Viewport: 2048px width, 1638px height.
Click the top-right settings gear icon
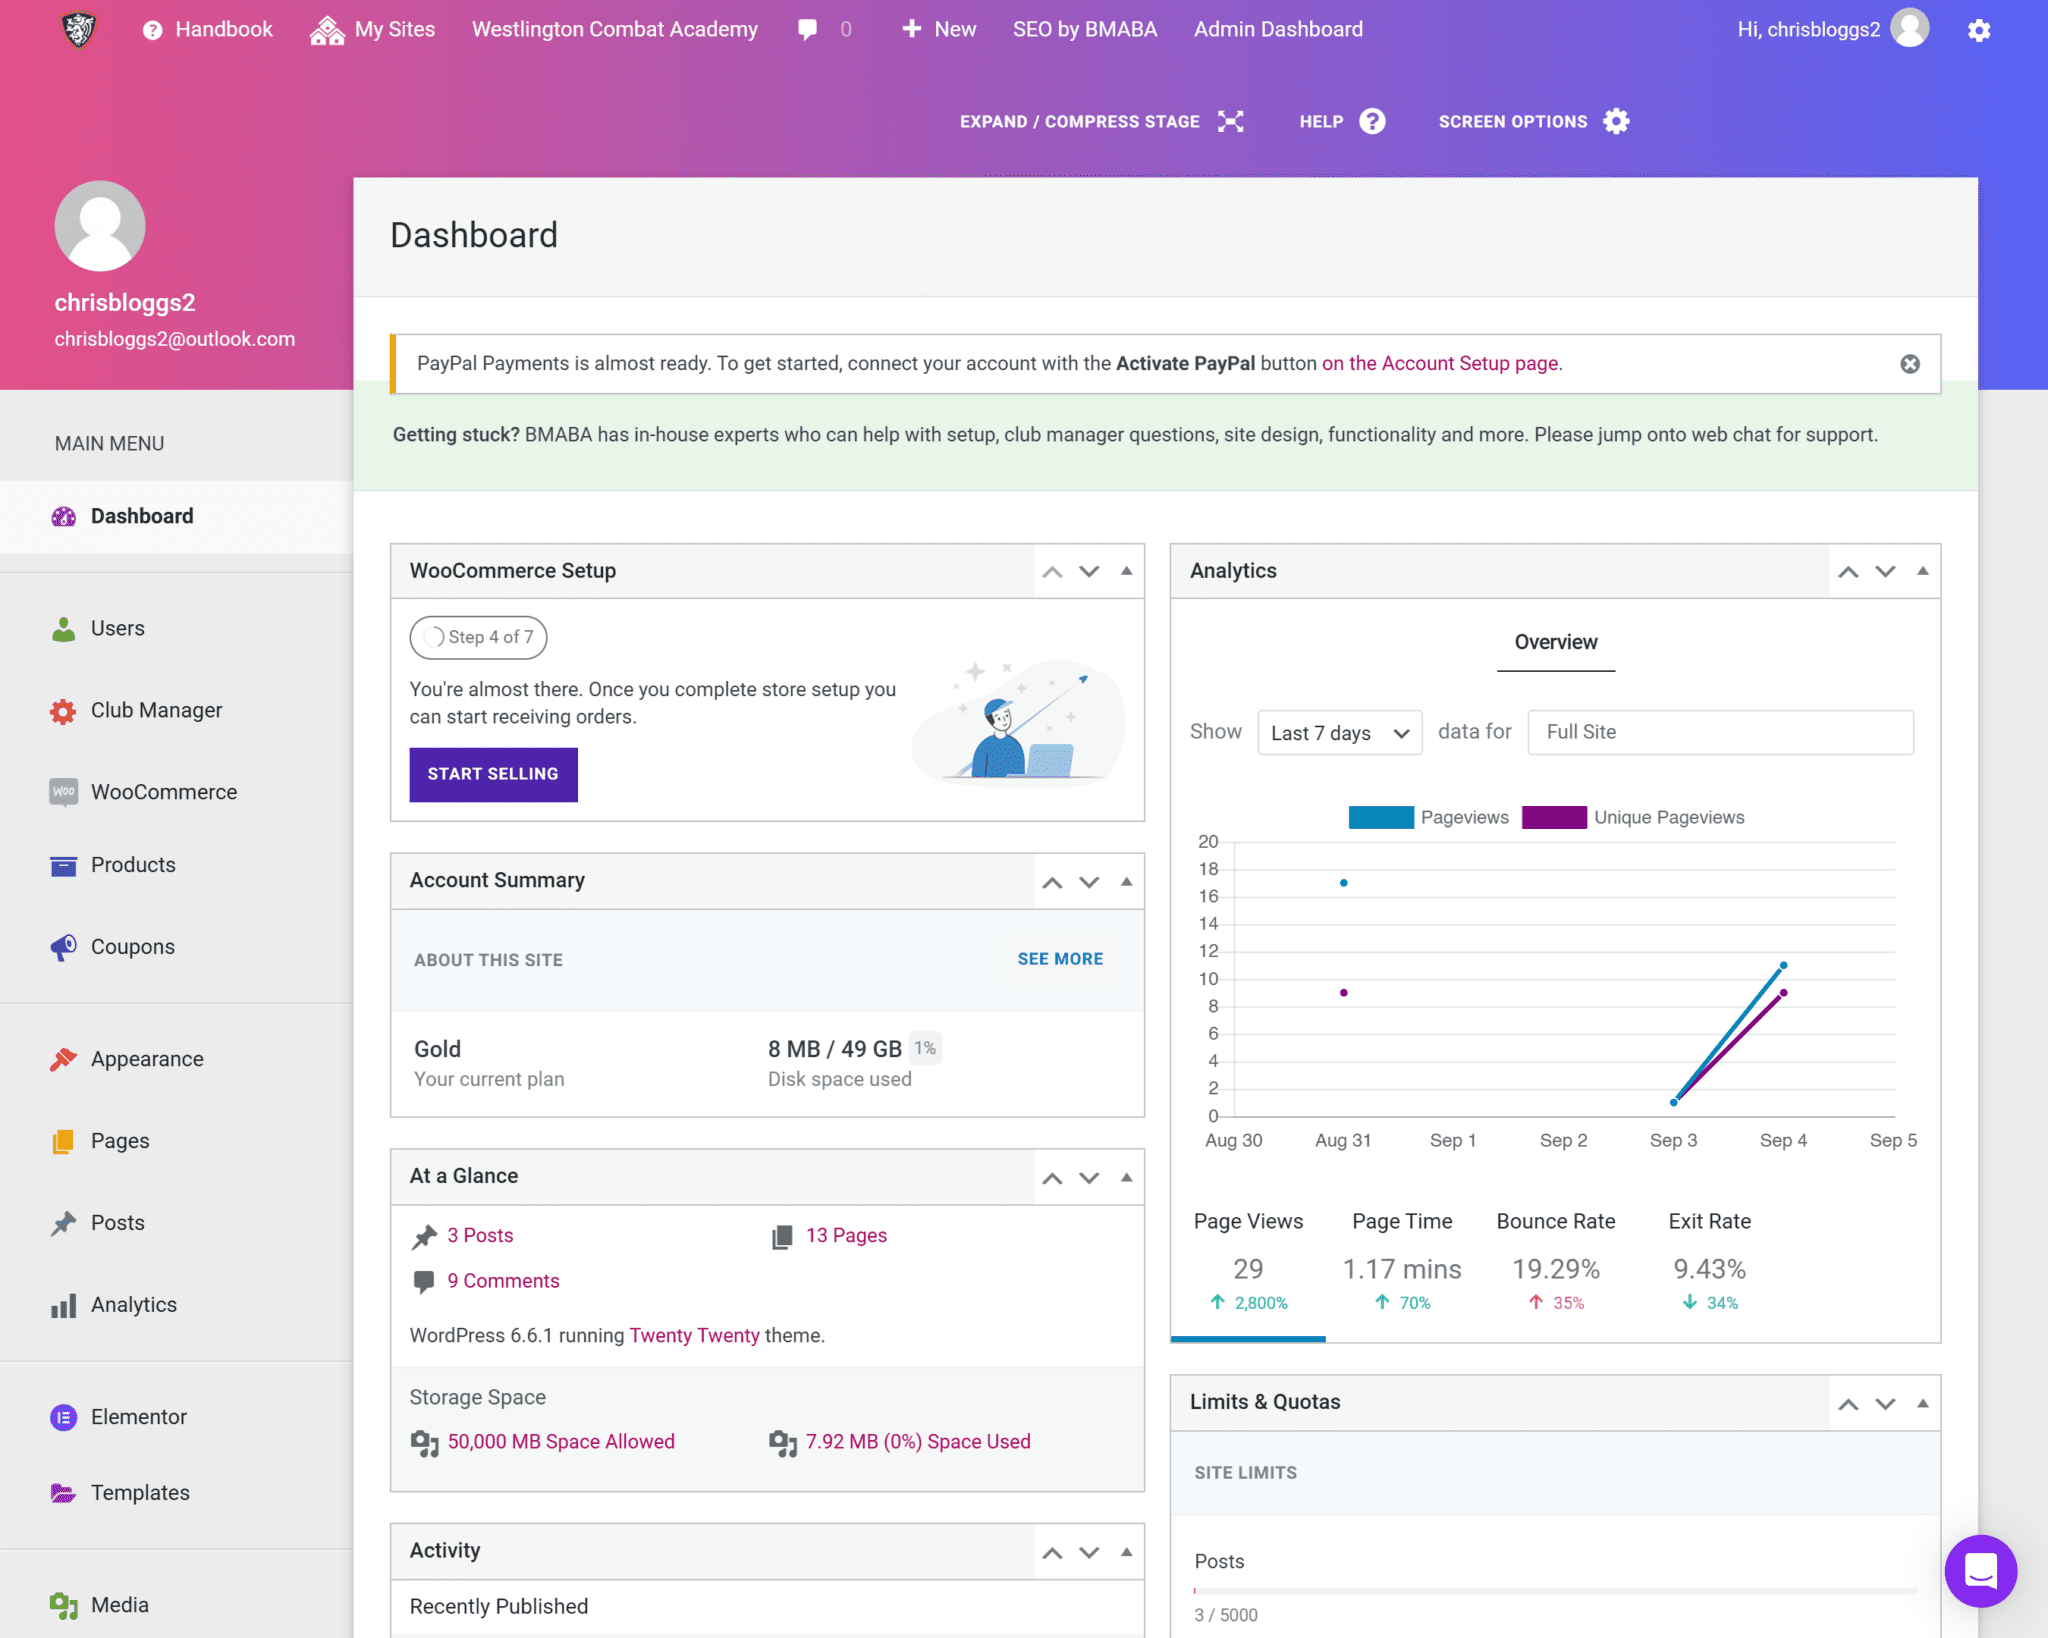[1979, 30]
